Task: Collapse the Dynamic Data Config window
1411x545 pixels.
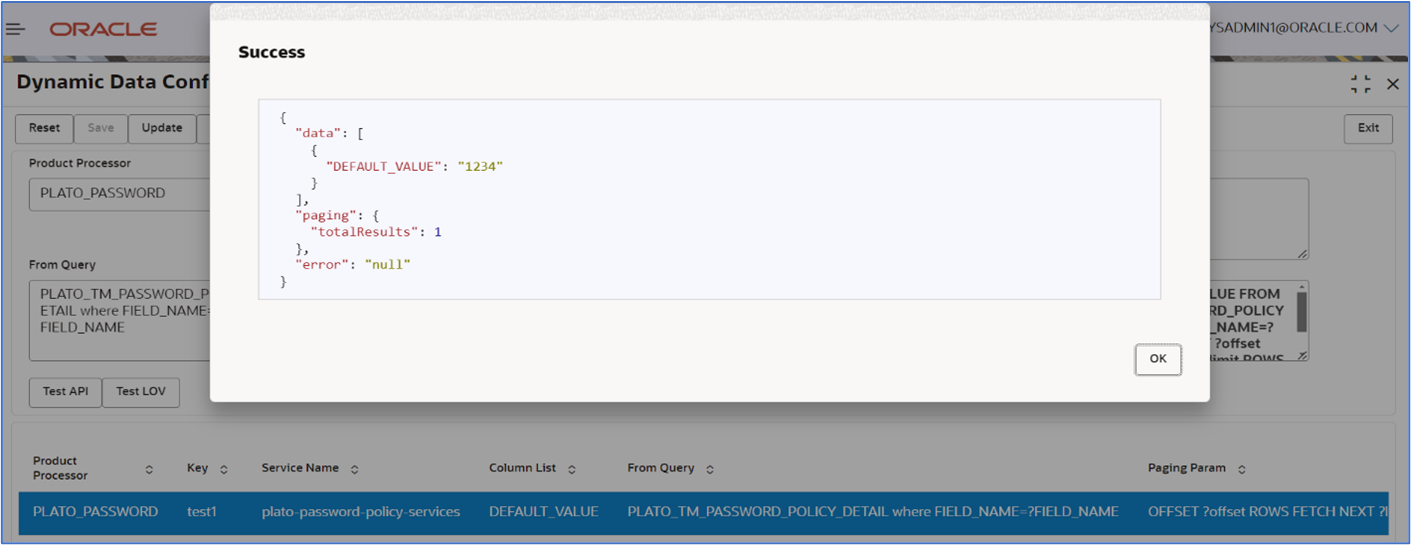Action: pyautogui.click(x=1360, y=84)
